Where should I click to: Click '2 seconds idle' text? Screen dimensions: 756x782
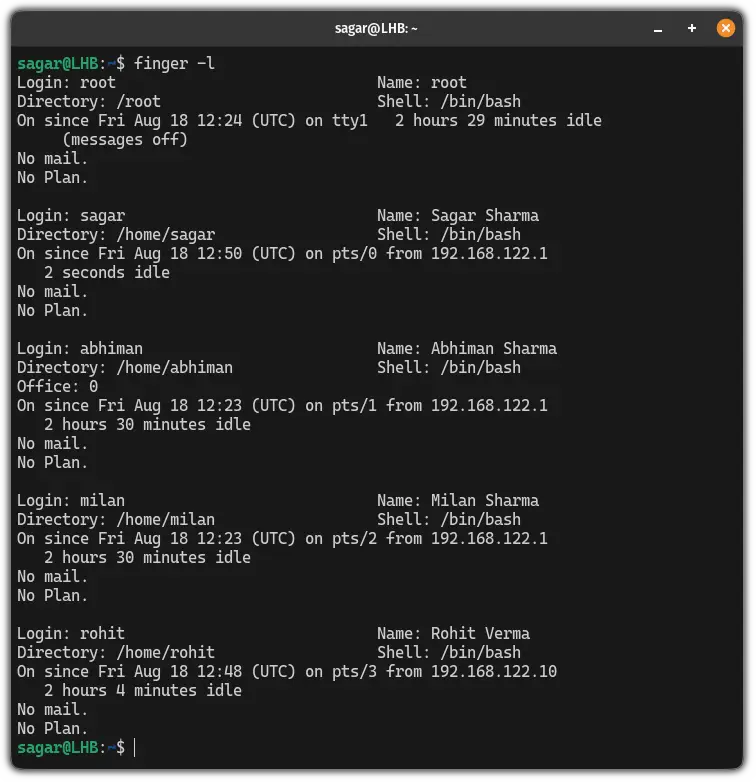(x=107, y=273)
